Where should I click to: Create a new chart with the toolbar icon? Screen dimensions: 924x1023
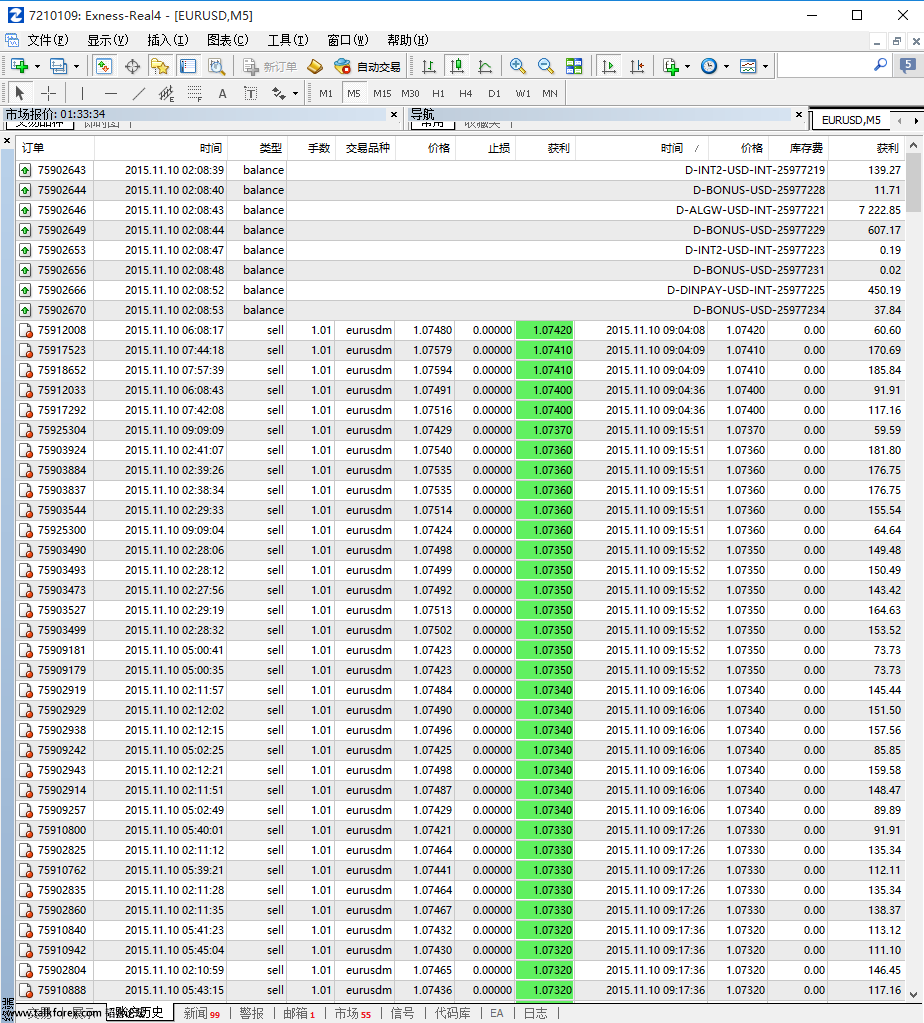coord(20,66)
